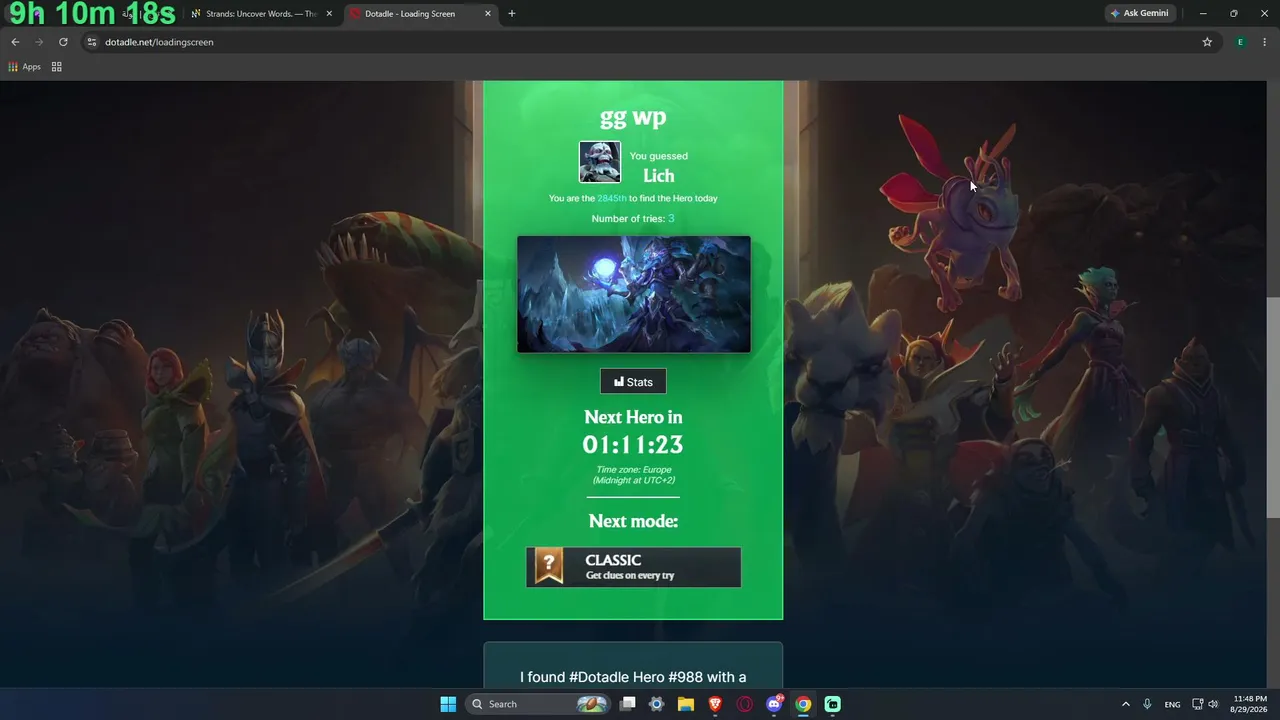Show hidden system tray icons
Image resolution: width=1280 pixels, height=720 pixels.
[x=1126, y=704]
